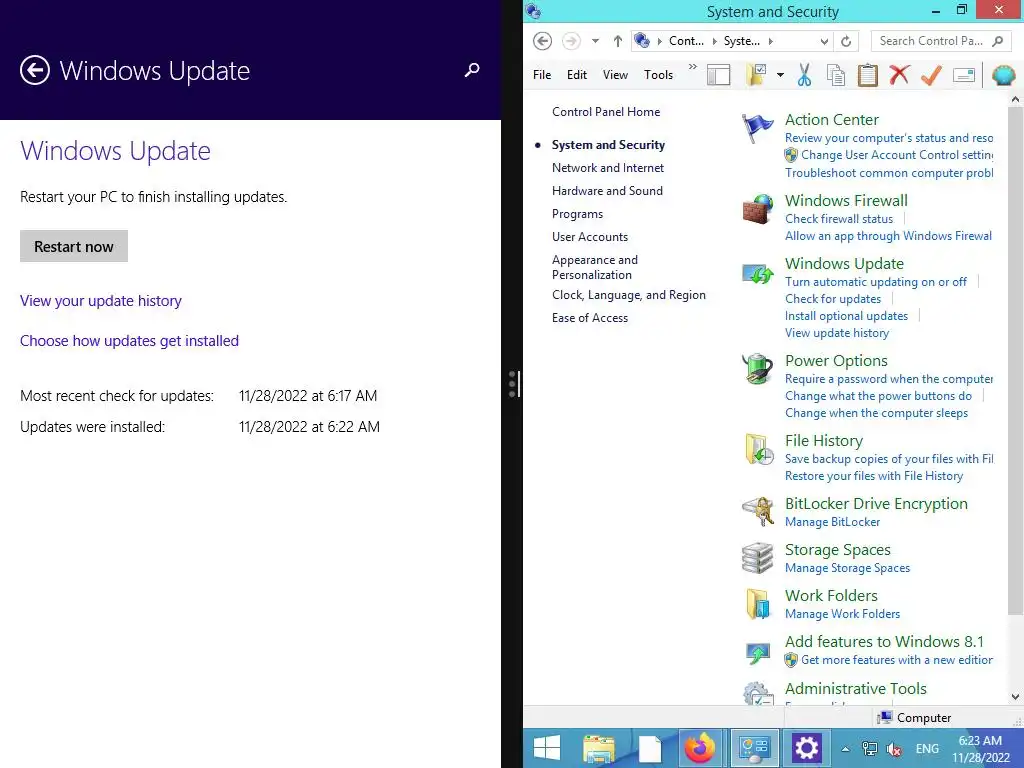This screenshot has height=768, width=1024.
Task: Open Turn automatic updating on or off
Action: coord(876,281)
